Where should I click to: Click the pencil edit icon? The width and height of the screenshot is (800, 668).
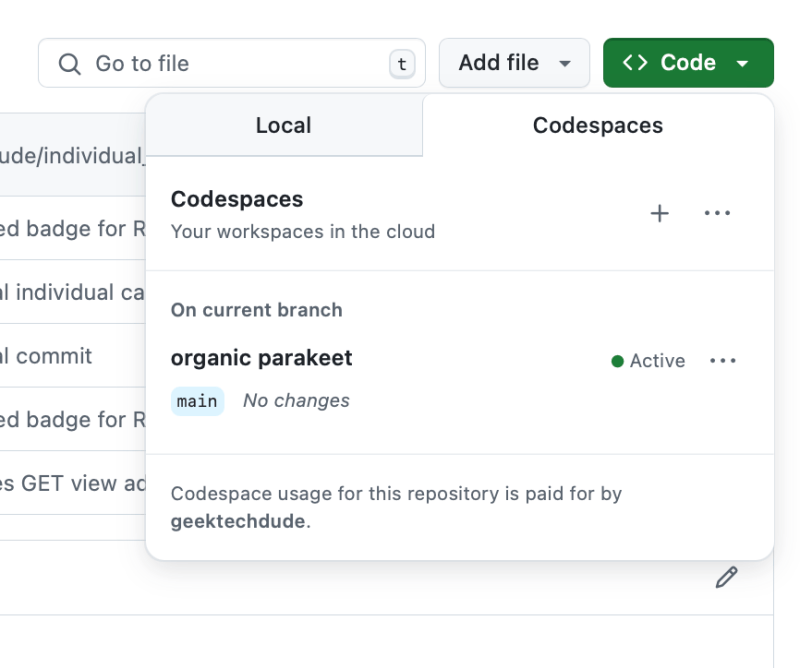pos(727,577)
